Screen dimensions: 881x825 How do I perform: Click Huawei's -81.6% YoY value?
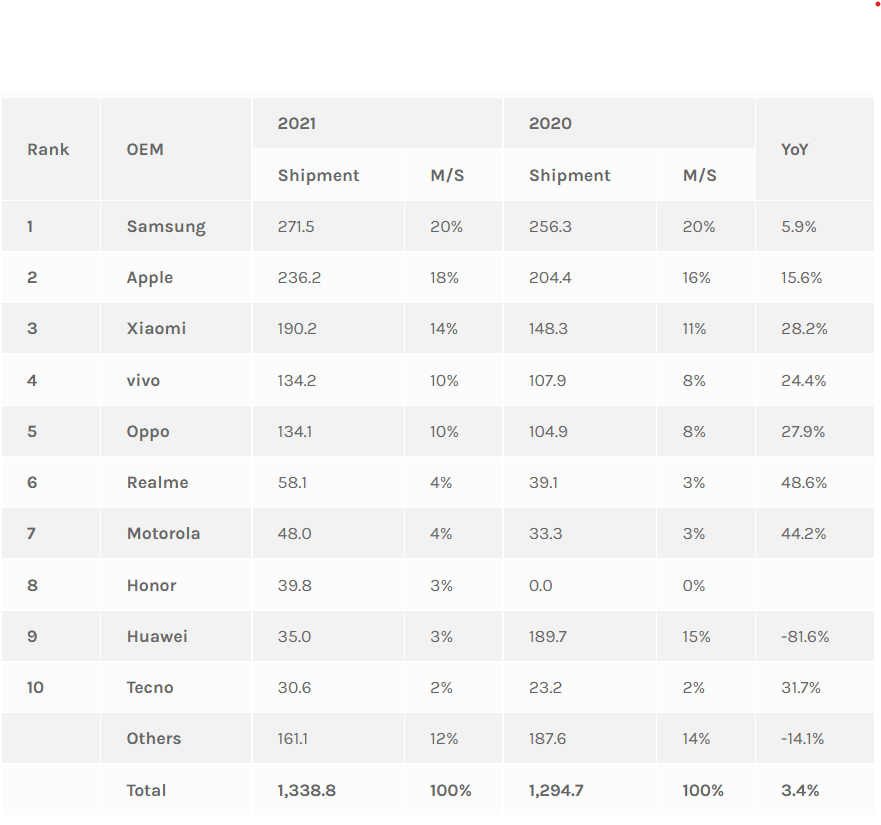pyautogui.click(x=805, y=636)
